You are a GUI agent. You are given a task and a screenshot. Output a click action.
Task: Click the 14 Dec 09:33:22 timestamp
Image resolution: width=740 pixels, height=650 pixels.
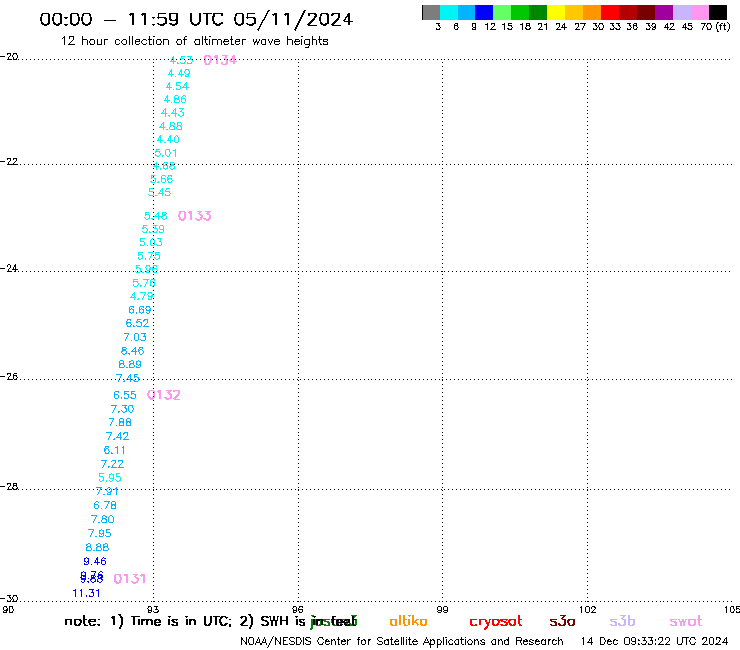click(x=655, y=642)
